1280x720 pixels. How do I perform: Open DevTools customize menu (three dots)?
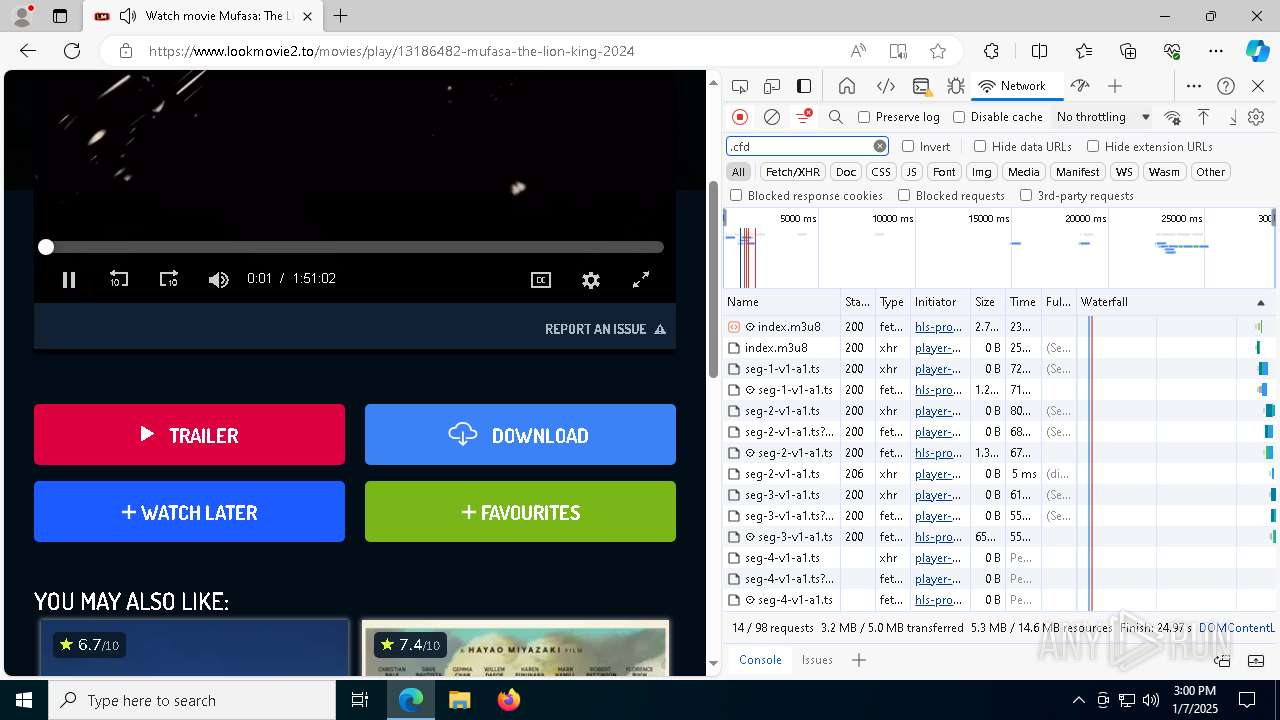(1194, 86)
